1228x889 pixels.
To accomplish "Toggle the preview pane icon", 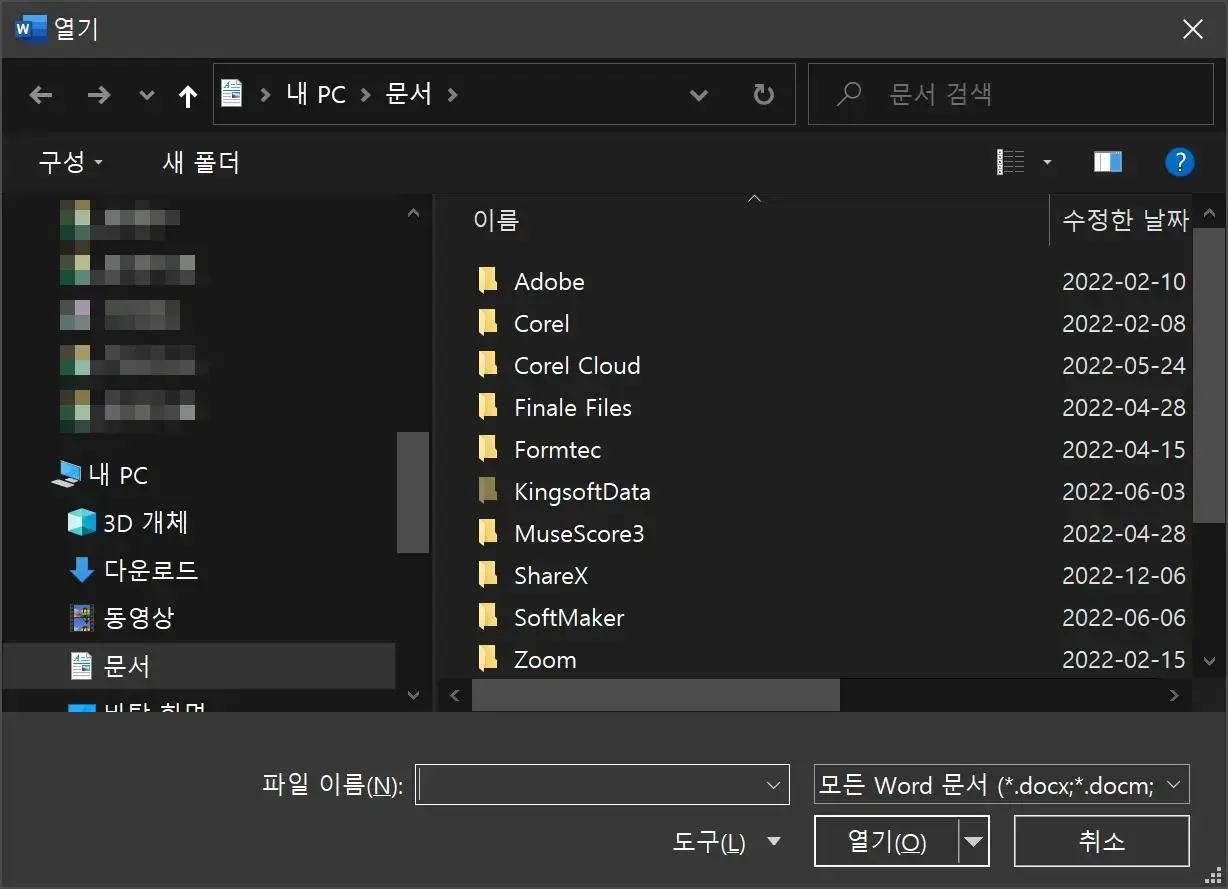I will click(1108, 162).
